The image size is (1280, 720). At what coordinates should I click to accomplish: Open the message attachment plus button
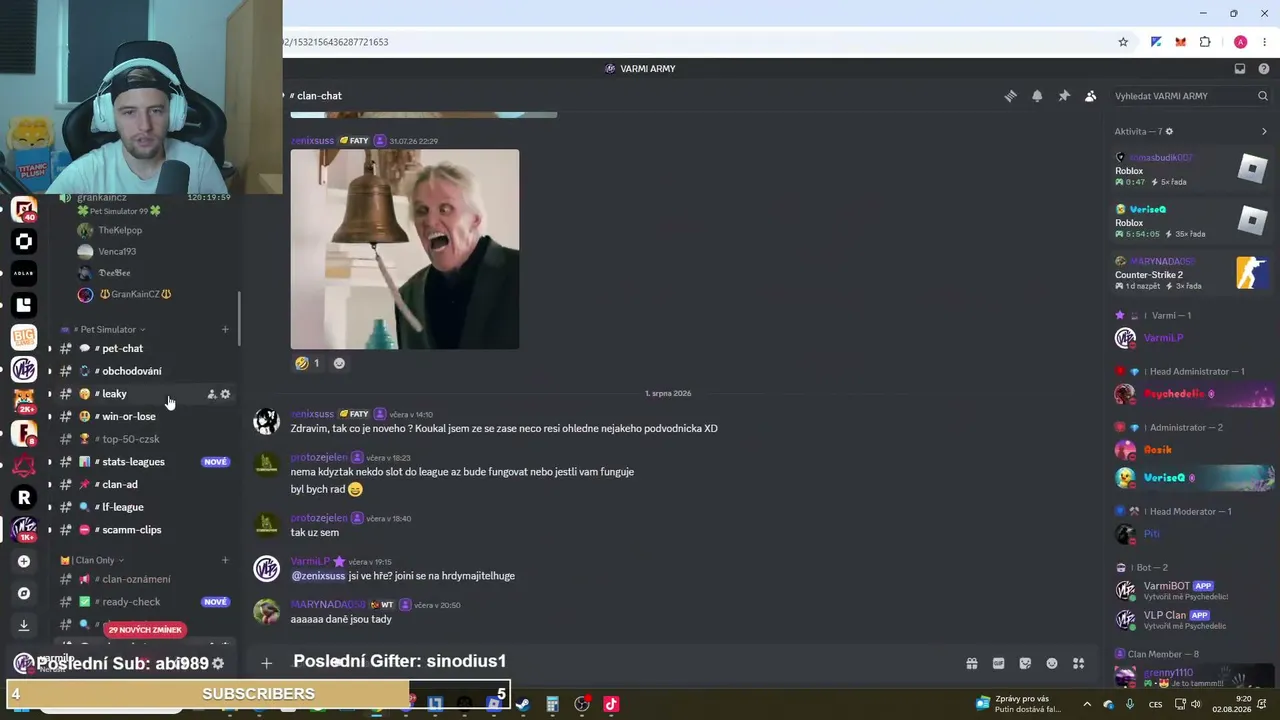tap(266, 663)
